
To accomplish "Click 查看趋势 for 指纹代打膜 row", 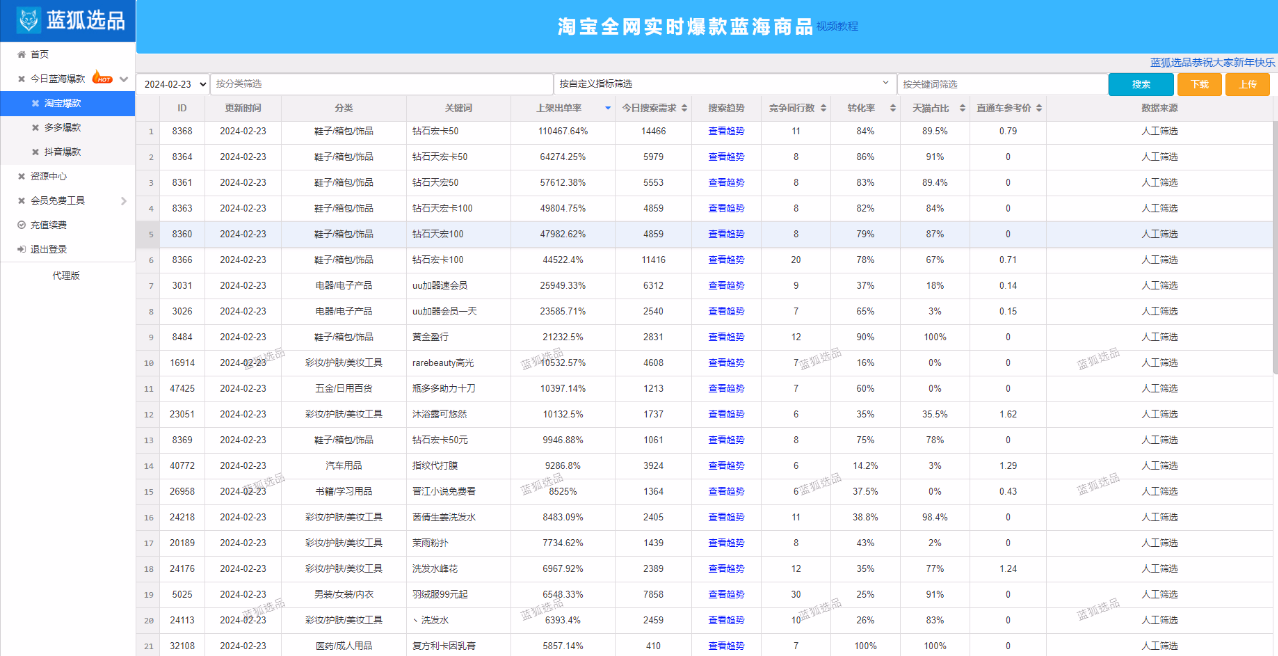I will point(726,465).
